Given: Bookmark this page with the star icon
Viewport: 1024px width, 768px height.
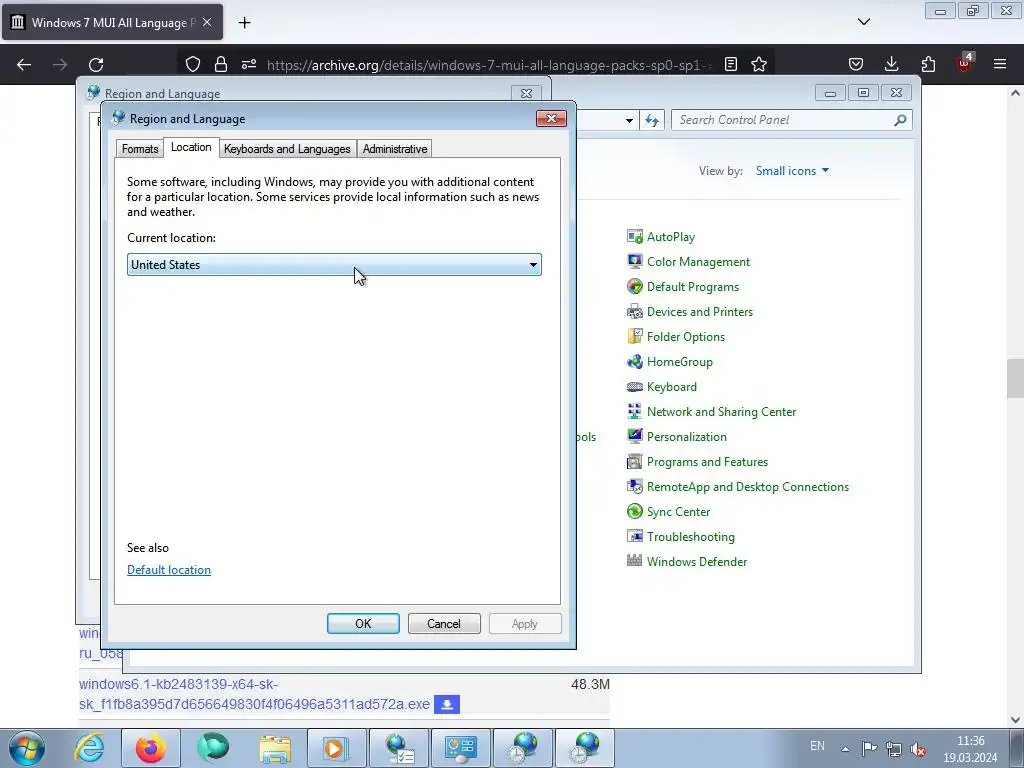Looking at the screenshot, I should point(759,64).
